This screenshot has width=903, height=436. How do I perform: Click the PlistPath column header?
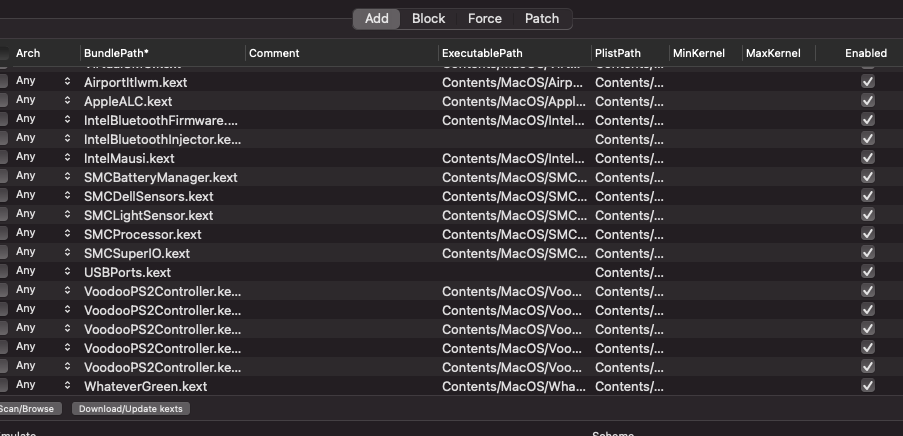pyautogui.click(x=617, y=53)
